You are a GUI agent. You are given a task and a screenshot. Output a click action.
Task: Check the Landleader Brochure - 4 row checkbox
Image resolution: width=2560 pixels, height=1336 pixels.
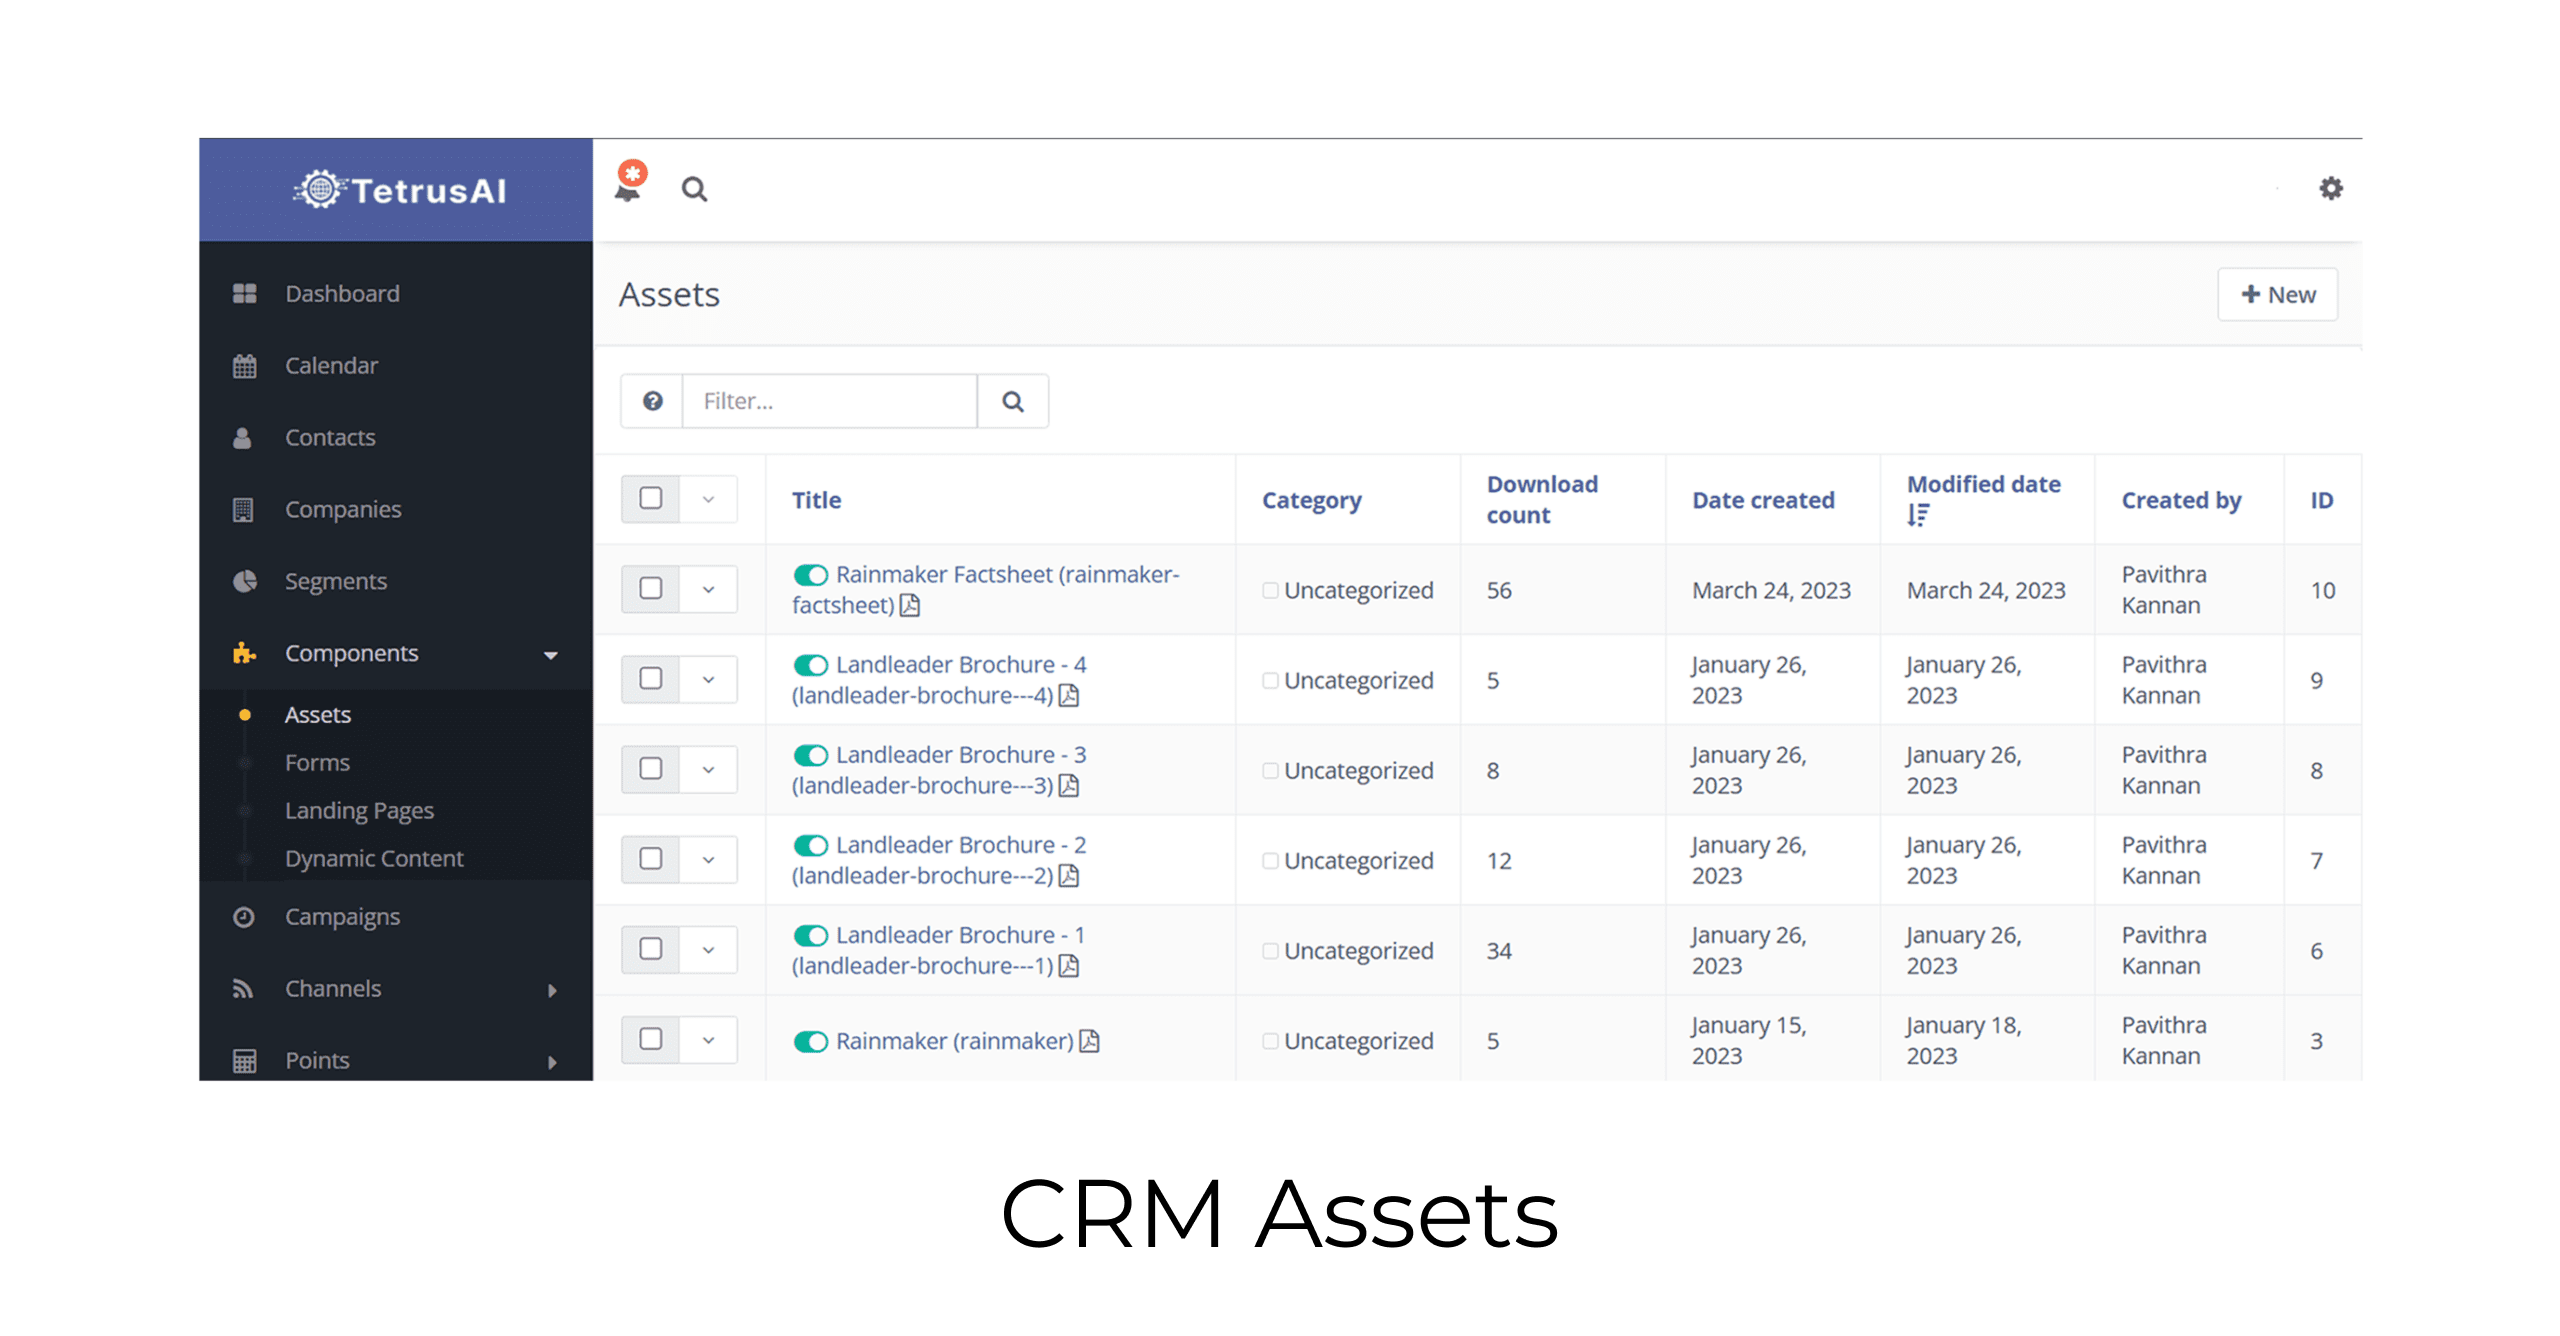(651, 678)
